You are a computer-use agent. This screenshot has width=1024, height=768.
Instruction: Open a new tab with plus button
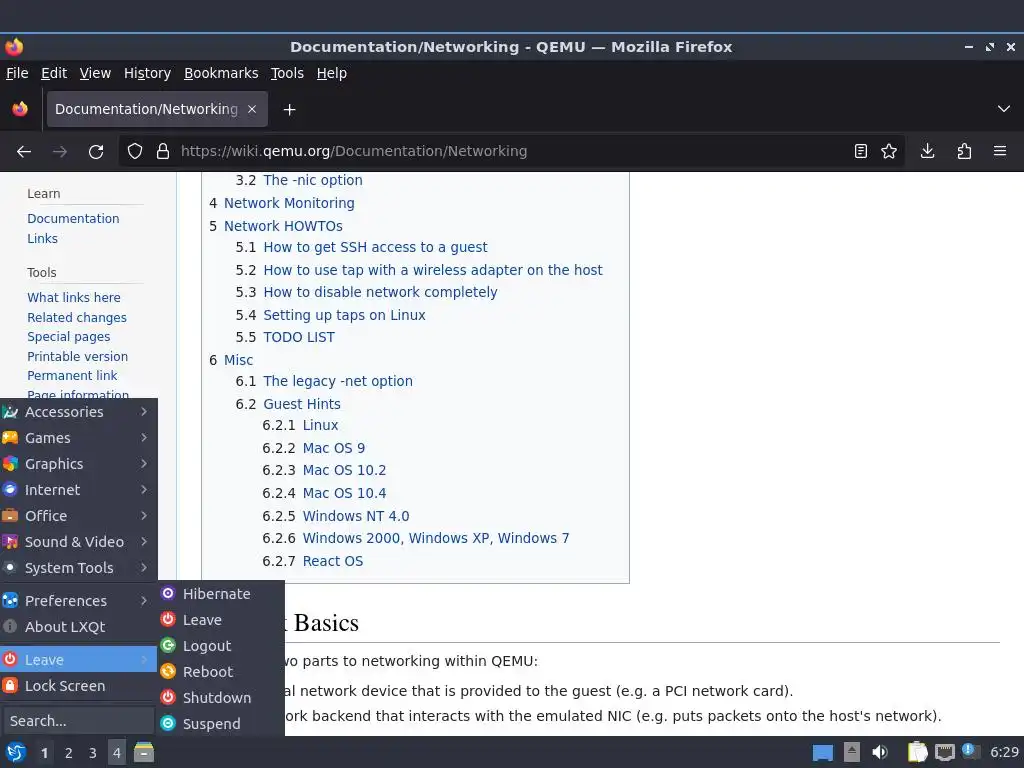pyautogui.click(x=289, y=110)
